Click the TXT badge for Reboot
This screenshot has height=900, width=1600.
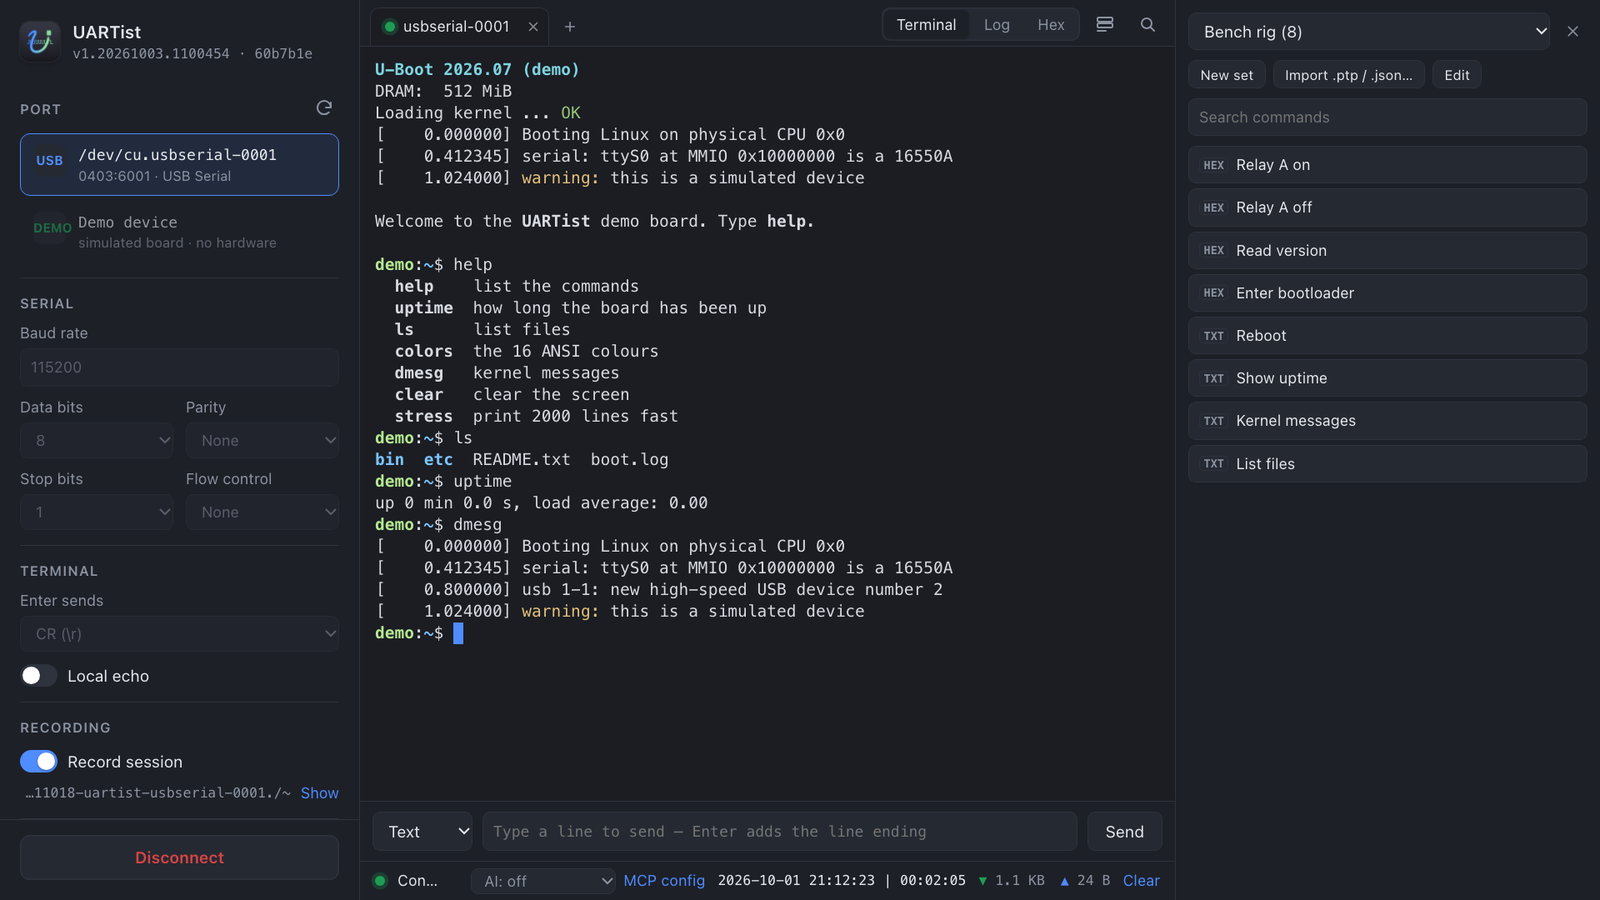pos(1214,336)
